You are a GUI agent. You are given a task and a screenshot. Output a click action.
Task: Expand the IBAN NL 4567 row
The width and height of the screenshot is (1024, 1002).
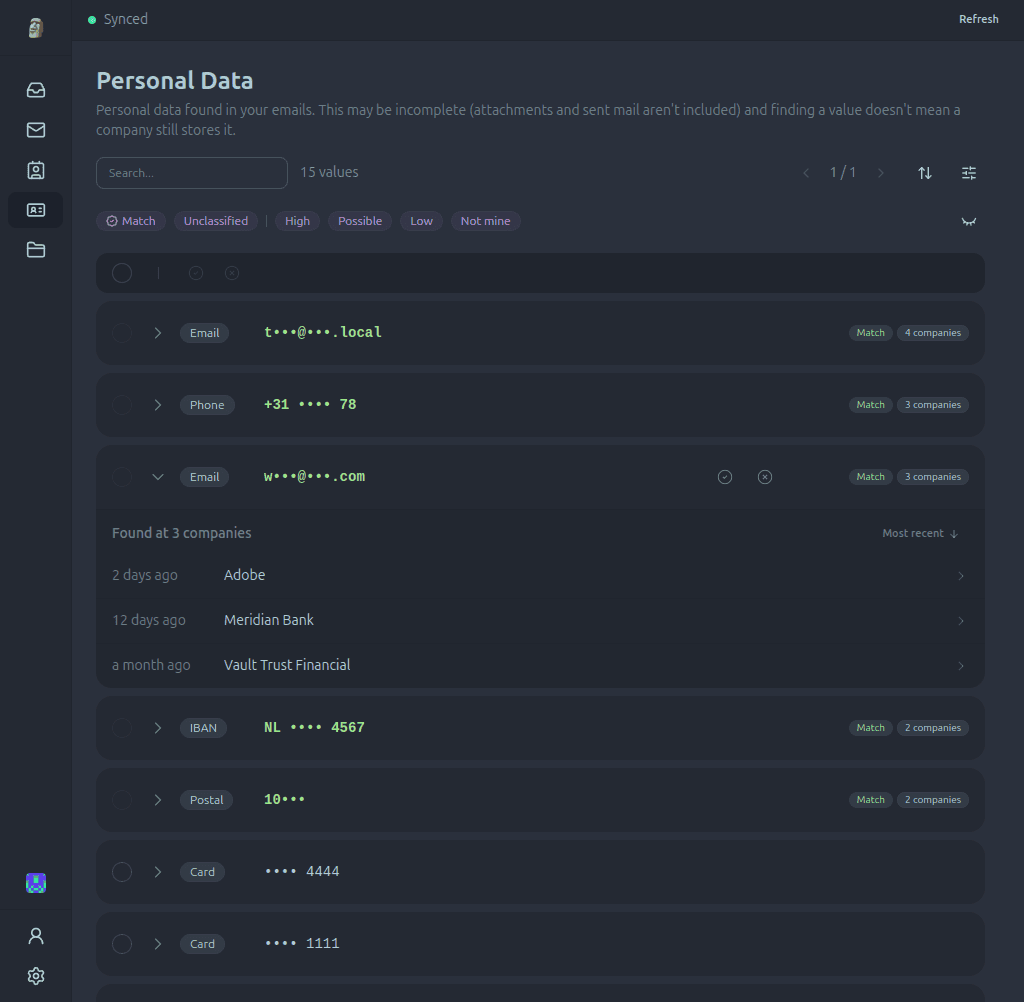(x=157, y=728)
